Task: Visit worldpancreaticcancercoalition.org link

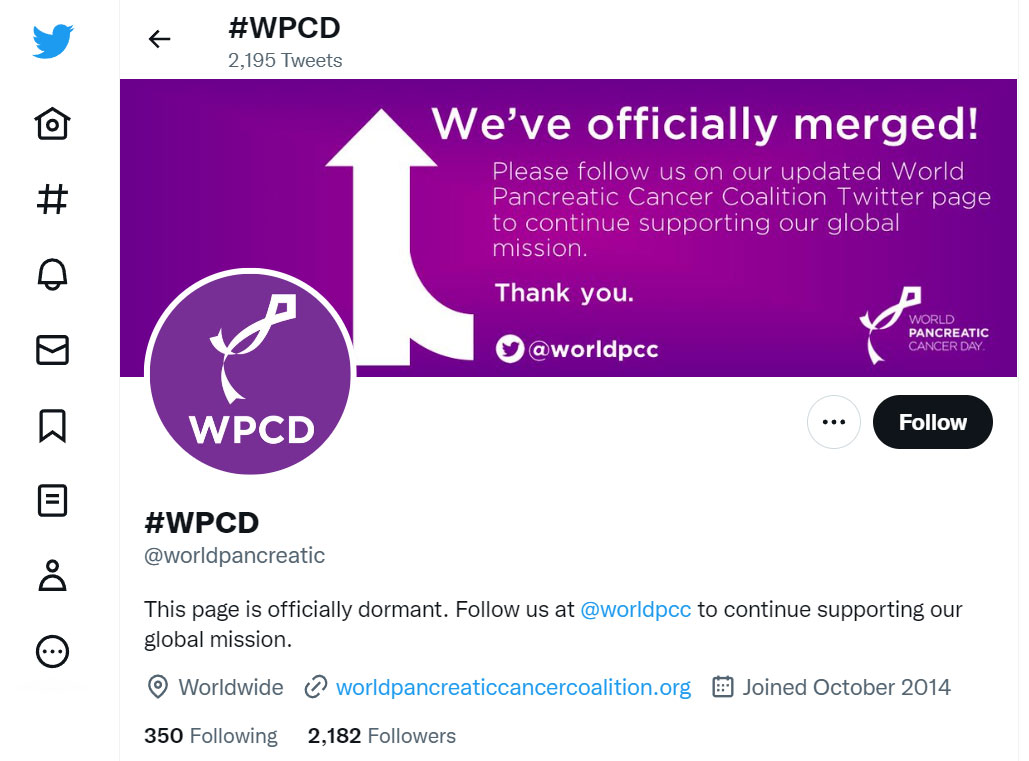Action: [x=513, y=688]
